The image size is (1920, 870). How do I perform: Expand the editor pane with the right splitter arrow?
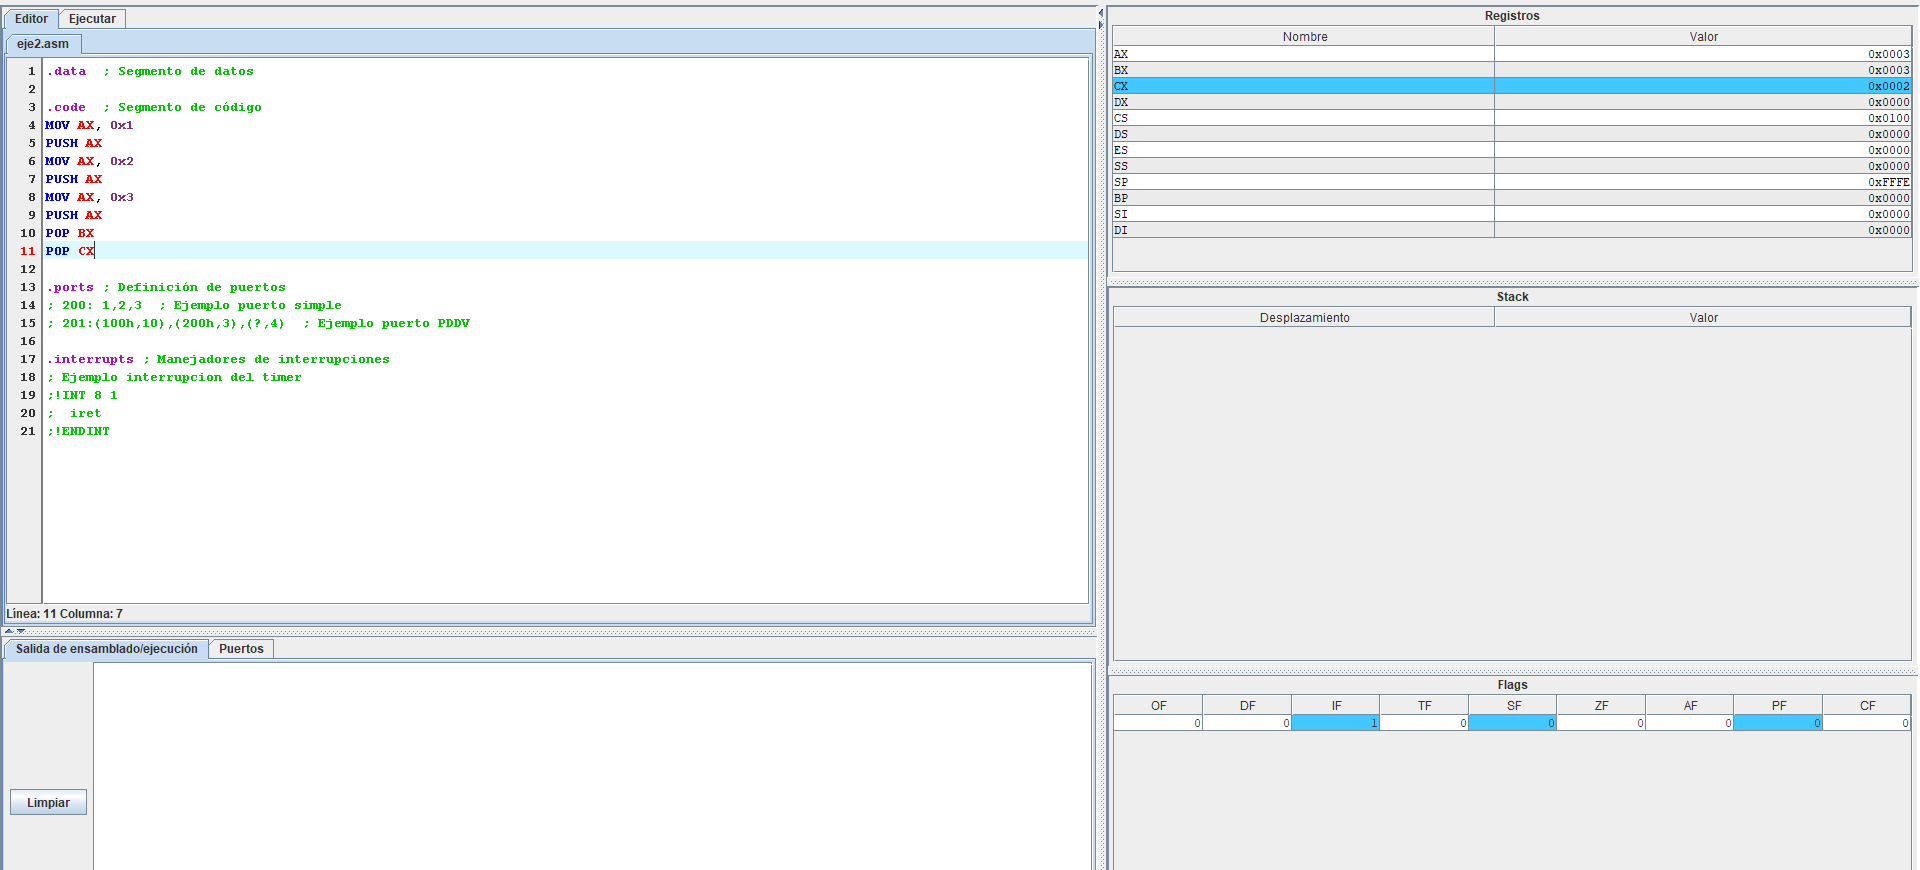1101,24
